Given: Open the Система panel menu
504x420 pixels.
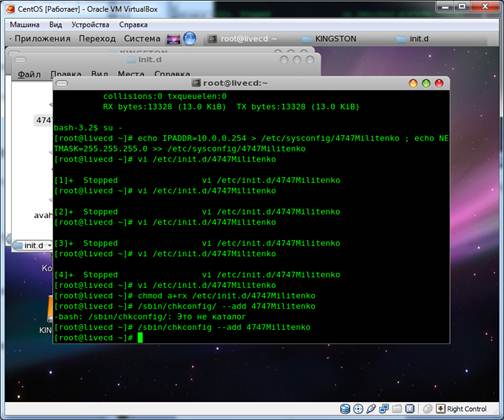Looking at the screenshot, I should pos(142,39).
